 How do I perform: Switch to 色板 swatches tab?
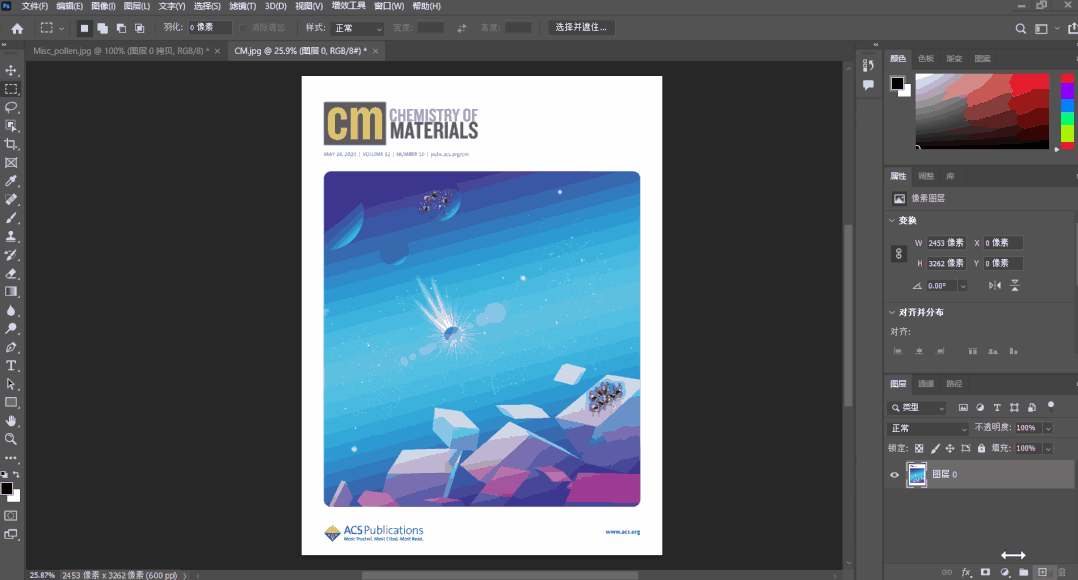click(926, 58)
